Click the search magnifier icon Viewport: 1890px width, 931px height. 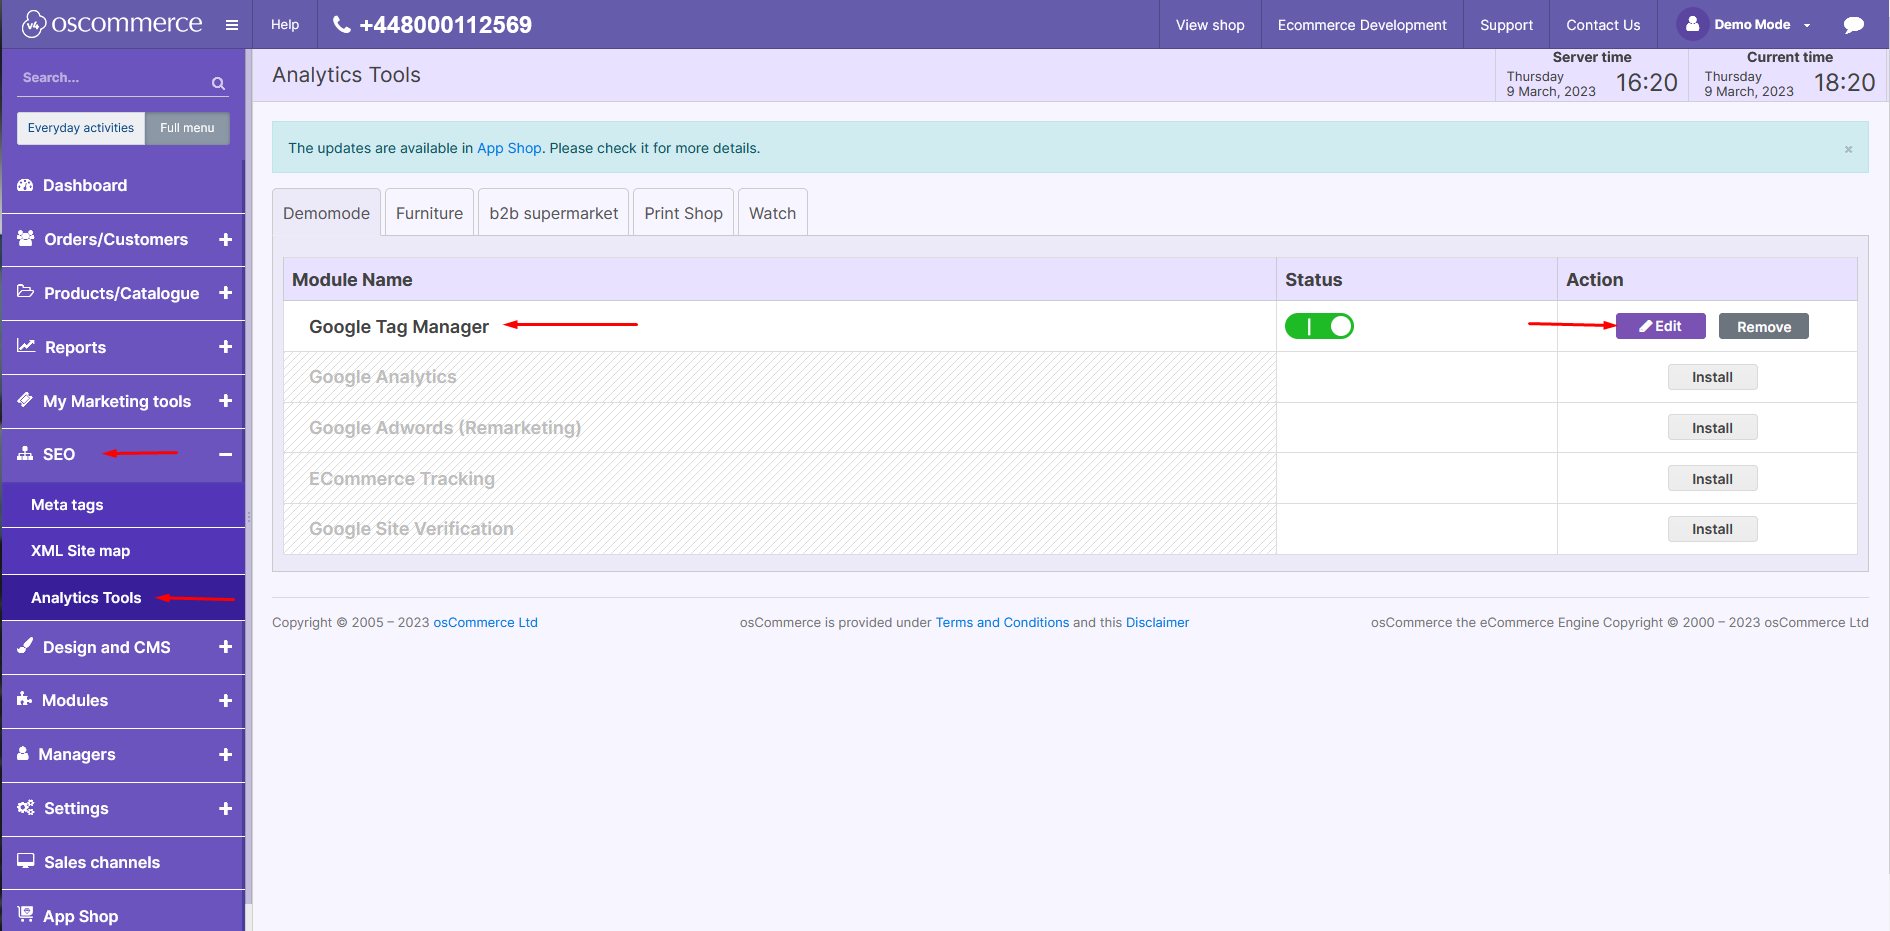pyautogui.click(x=218, y=83)
